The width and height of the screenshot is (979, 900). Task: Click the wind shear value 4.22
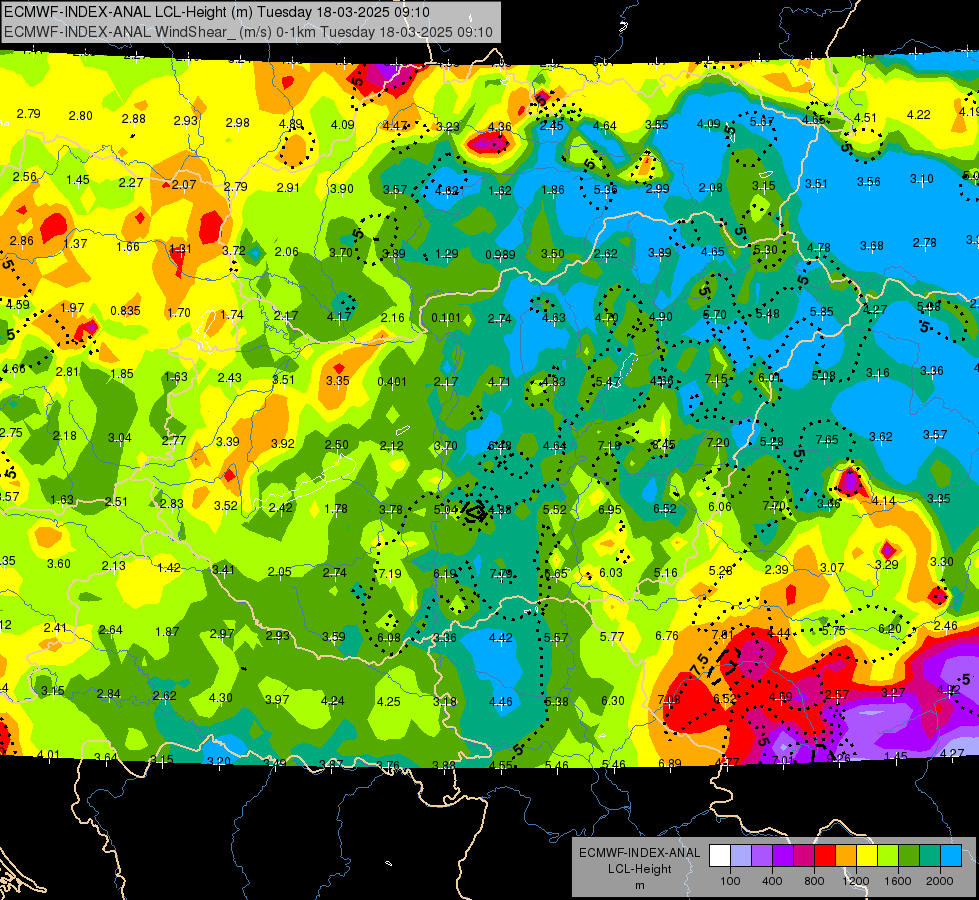pos(918,114)
